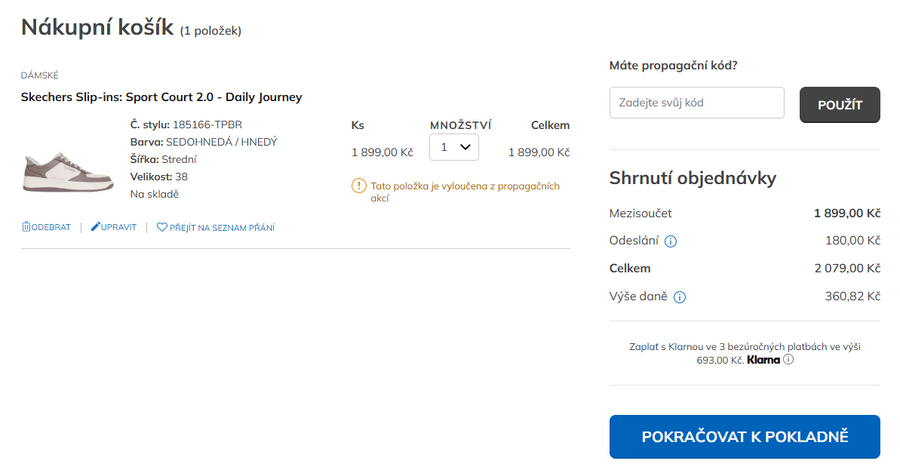The height and width of the screenshot is (467, 900).
Task: Open the Množství quantity dropdown
Action: tap(454, 147)
